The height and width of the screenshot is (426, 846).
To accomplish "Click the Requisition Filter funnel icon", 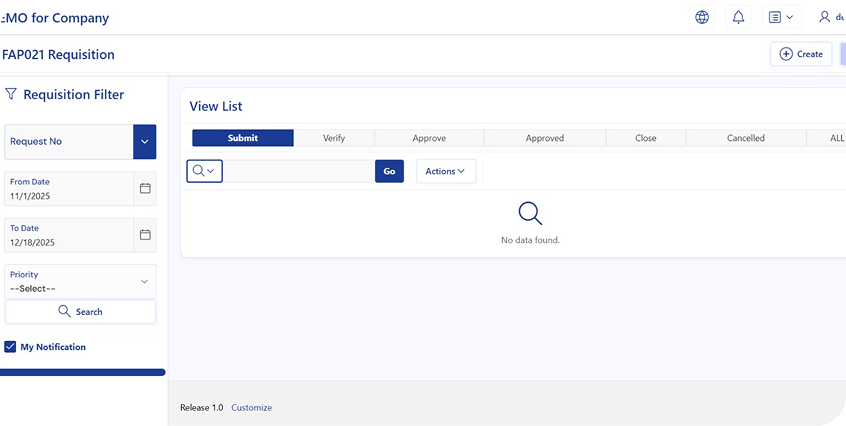I will pyautogui.click(x=11, y=94).
